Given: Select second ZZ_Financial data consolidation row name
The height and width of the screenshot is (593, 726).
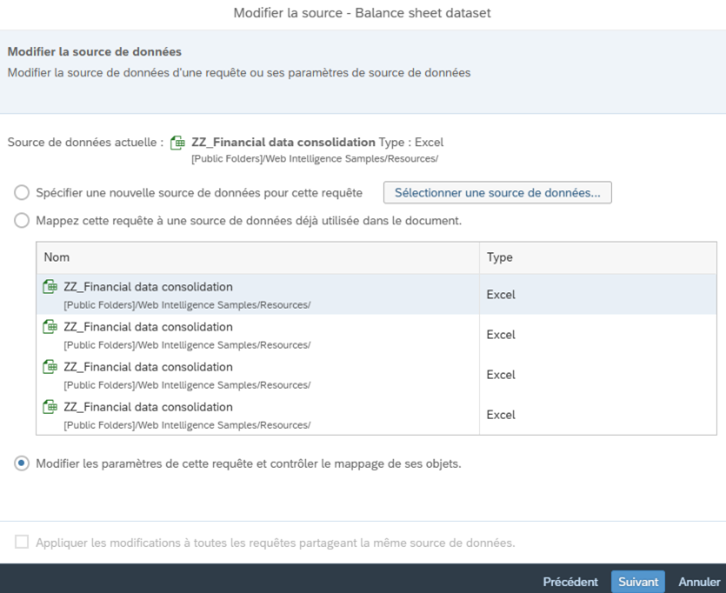Looking at the screenshot, I should [x=148, y=327].
